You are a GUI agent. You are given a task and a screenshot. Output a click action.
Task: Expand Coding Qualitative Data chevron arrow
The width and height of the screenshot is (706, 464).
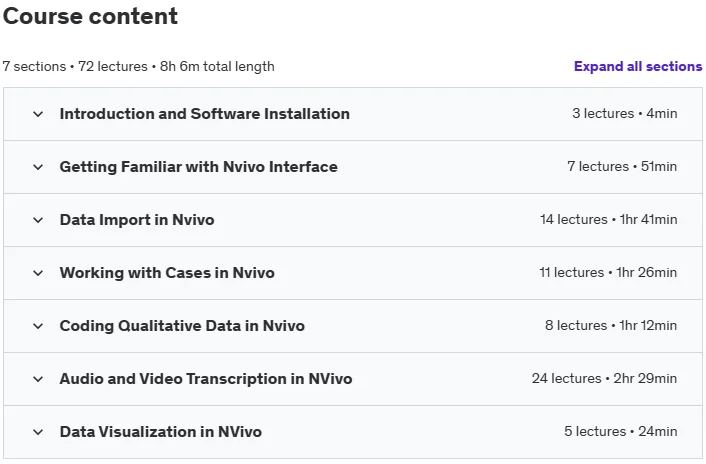point(38,326)
